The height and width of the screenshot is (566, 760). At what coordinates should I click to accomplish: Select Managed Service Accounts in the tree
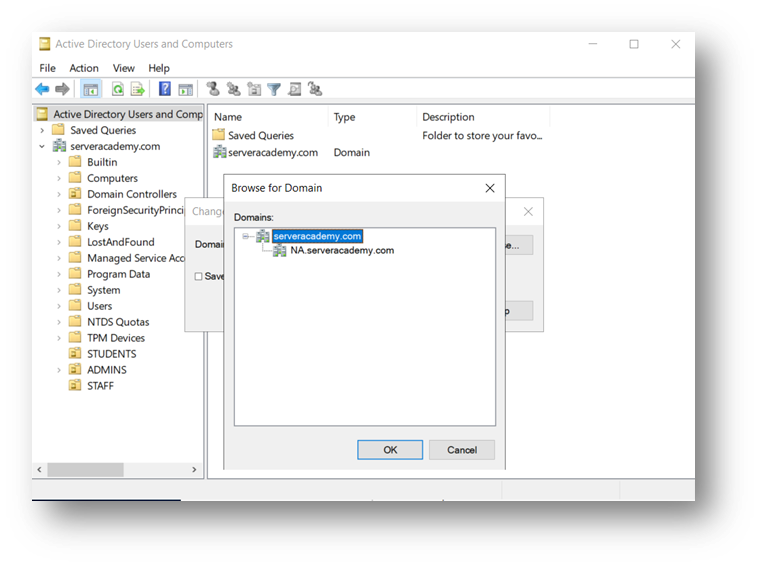136,258
